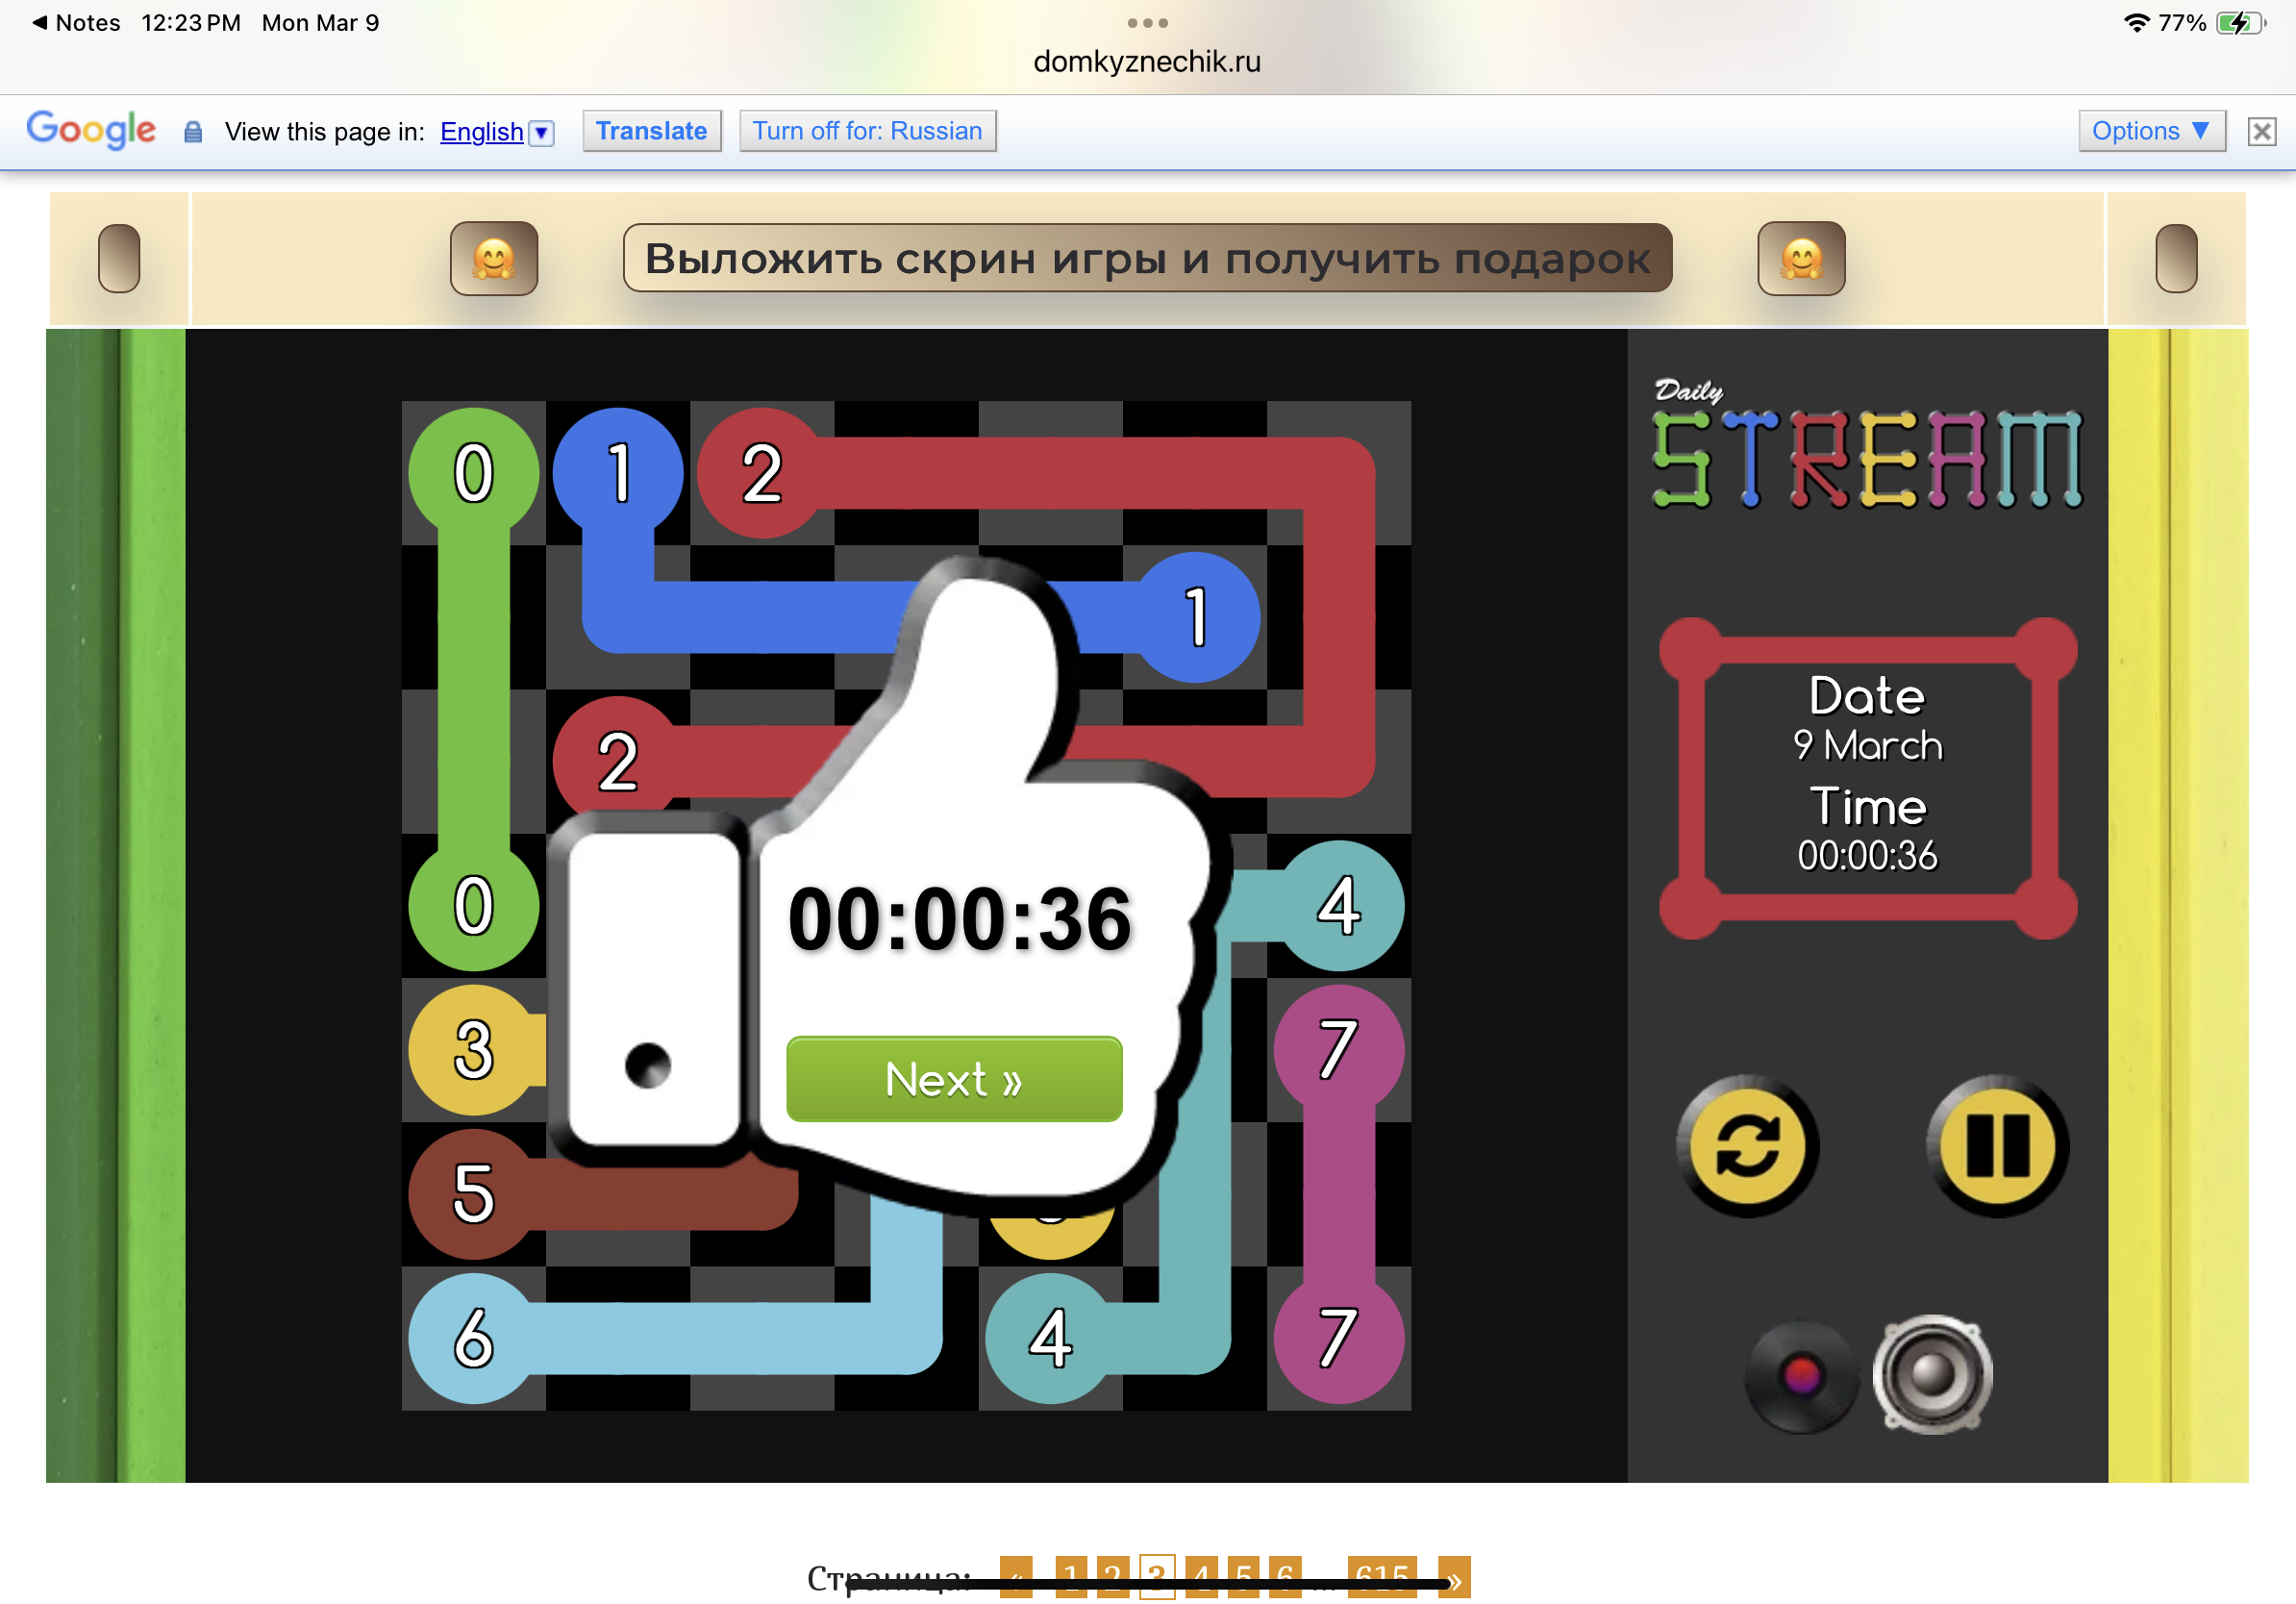The width and height of the screenshot is (2296, 1604).
Task: Click the purple 7 node at bottom
Action: tap(1338, 1338)
